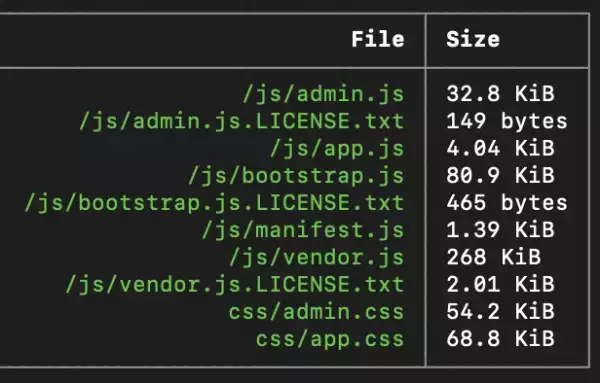Select the /js/admin.js file name

click(323, 95)
